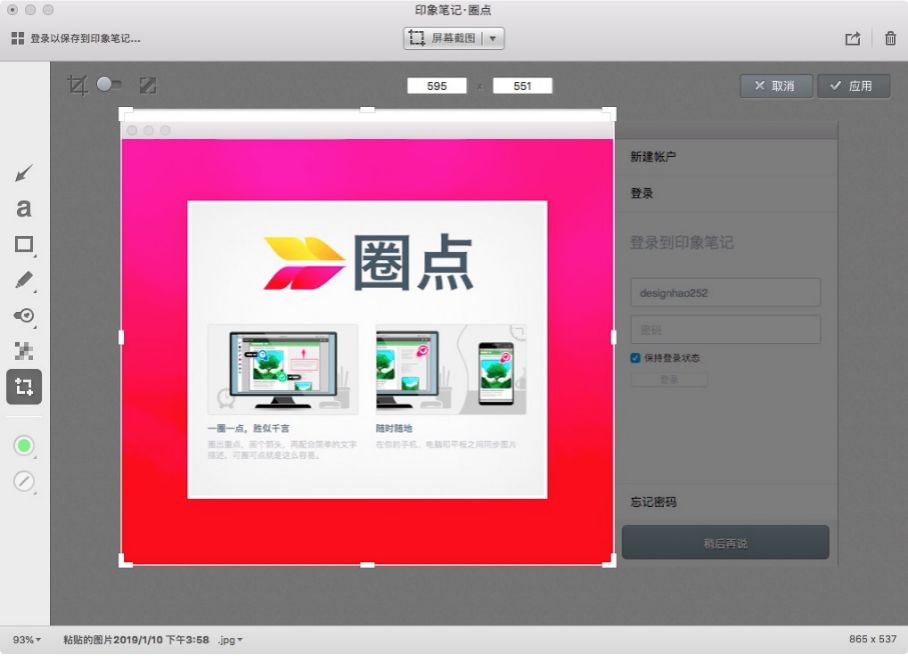Edit the height field showing 551
The image size is (908, 656).
click(x=522, y=86)
